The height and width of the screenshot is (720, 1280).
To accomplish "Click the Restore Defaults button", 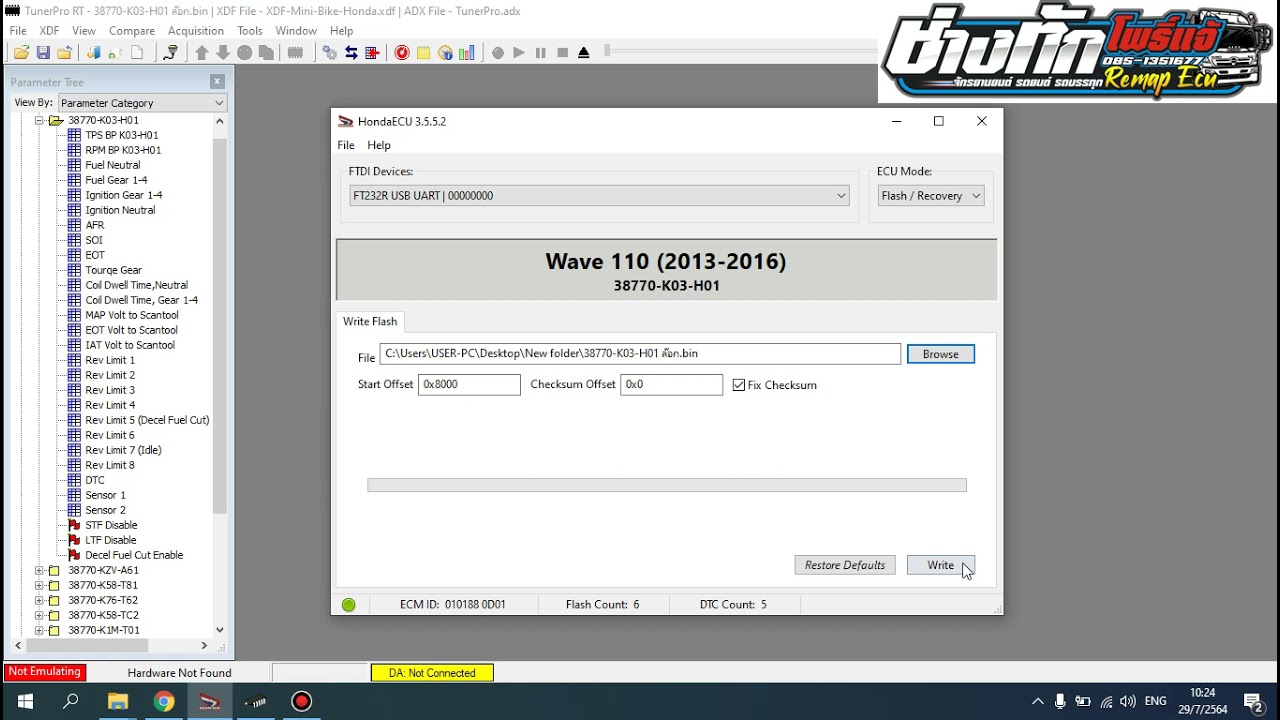I will (x=845, y=565).
